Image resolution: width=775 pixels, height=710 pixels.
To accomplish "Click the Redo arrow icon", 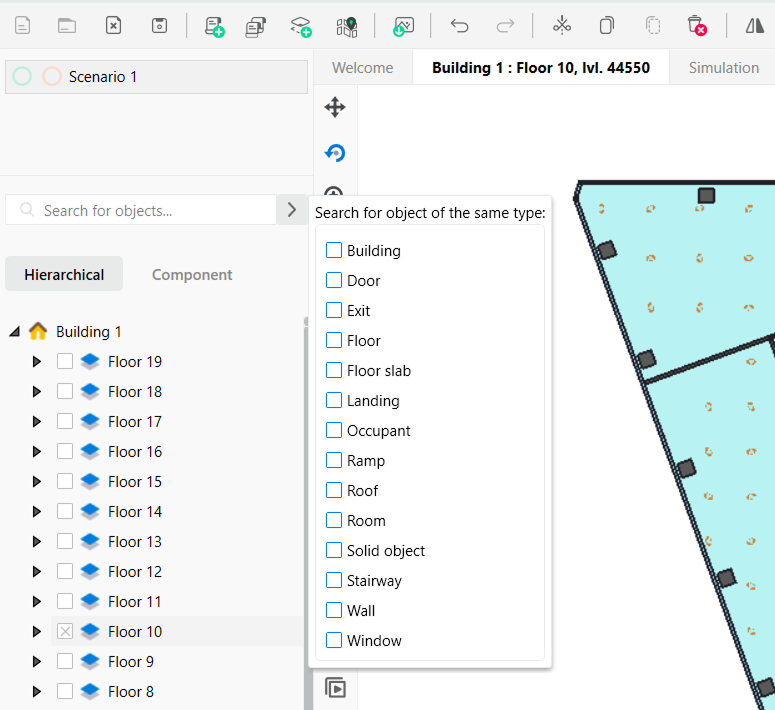I will pyautogui.click(x=505, y=25).
